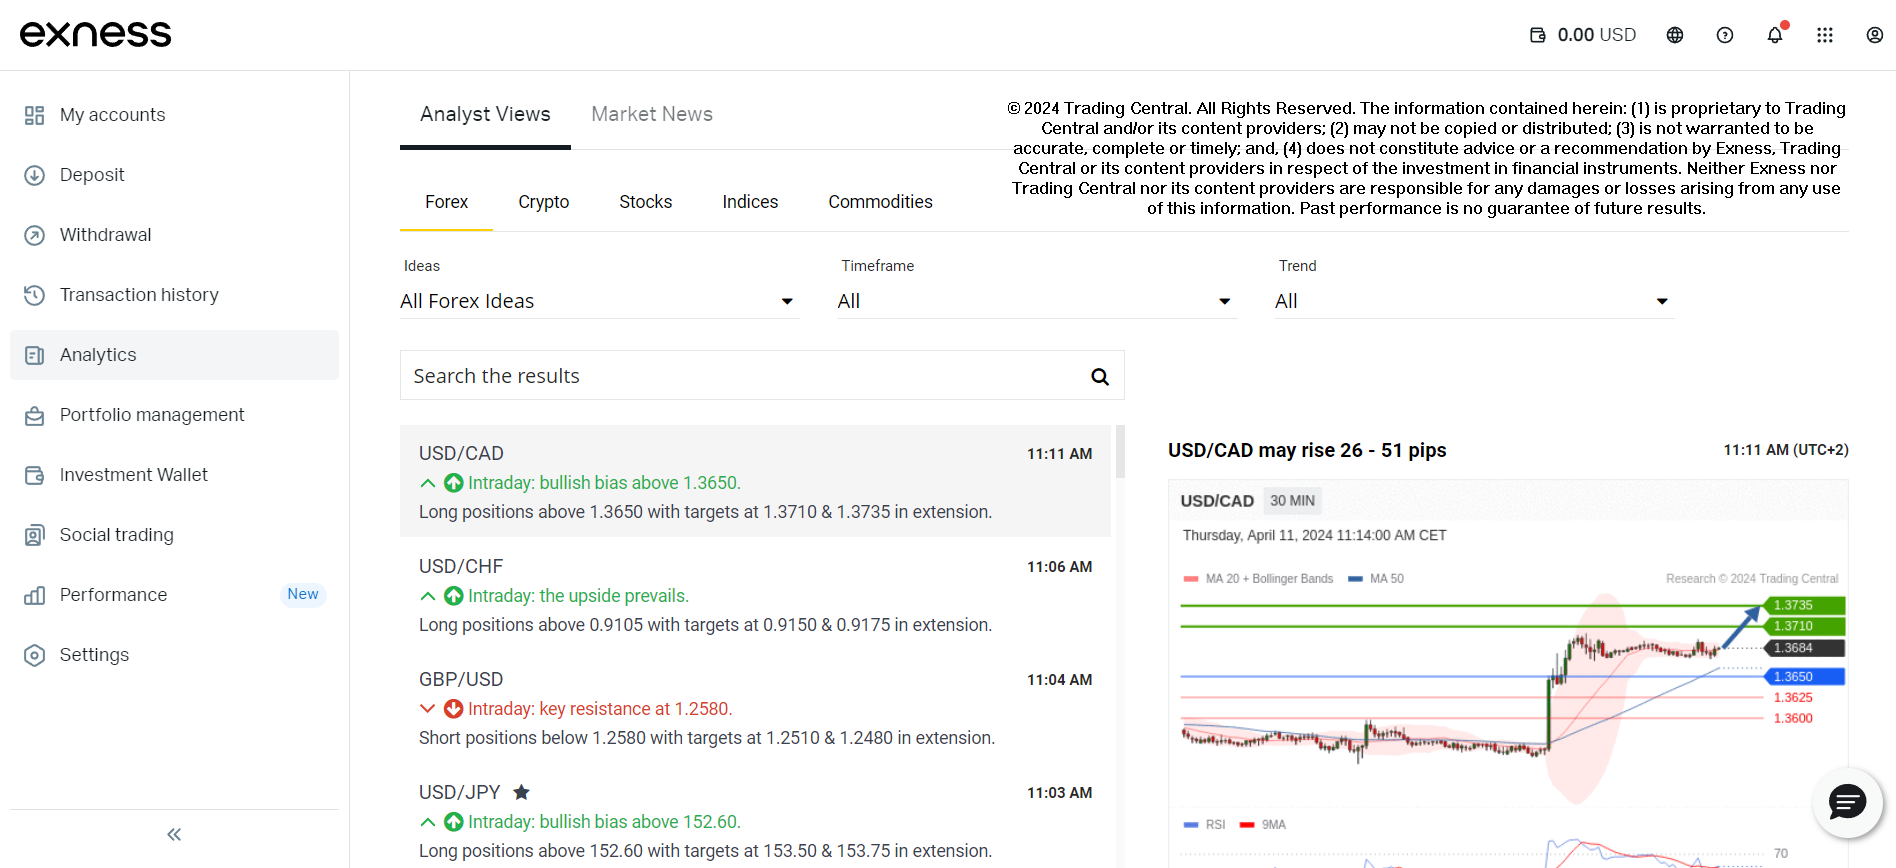
Task: Go to Deposit page
Action: [x=174, y=175]
